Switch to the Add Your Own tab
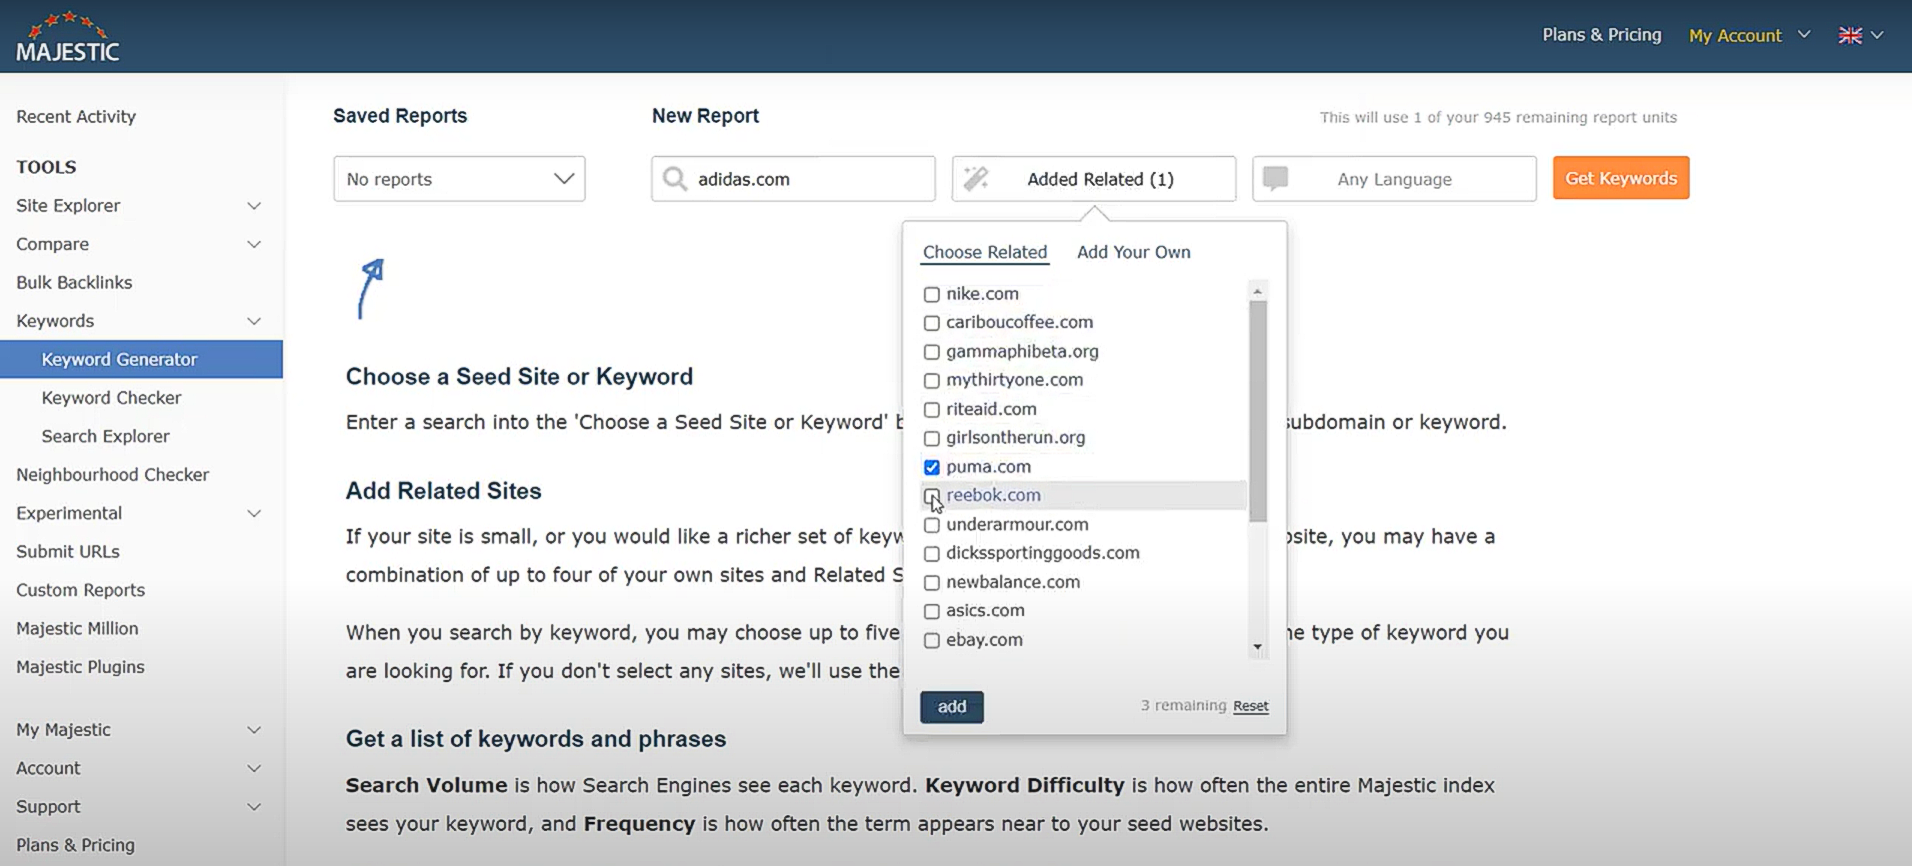 [1133, 252]
